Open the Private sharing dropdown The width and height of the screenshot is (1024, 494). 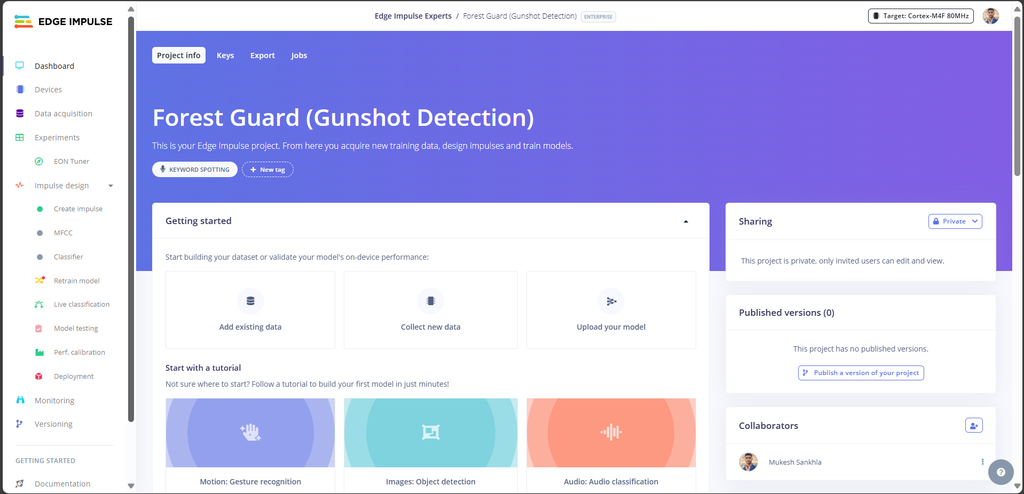[955, 222]
